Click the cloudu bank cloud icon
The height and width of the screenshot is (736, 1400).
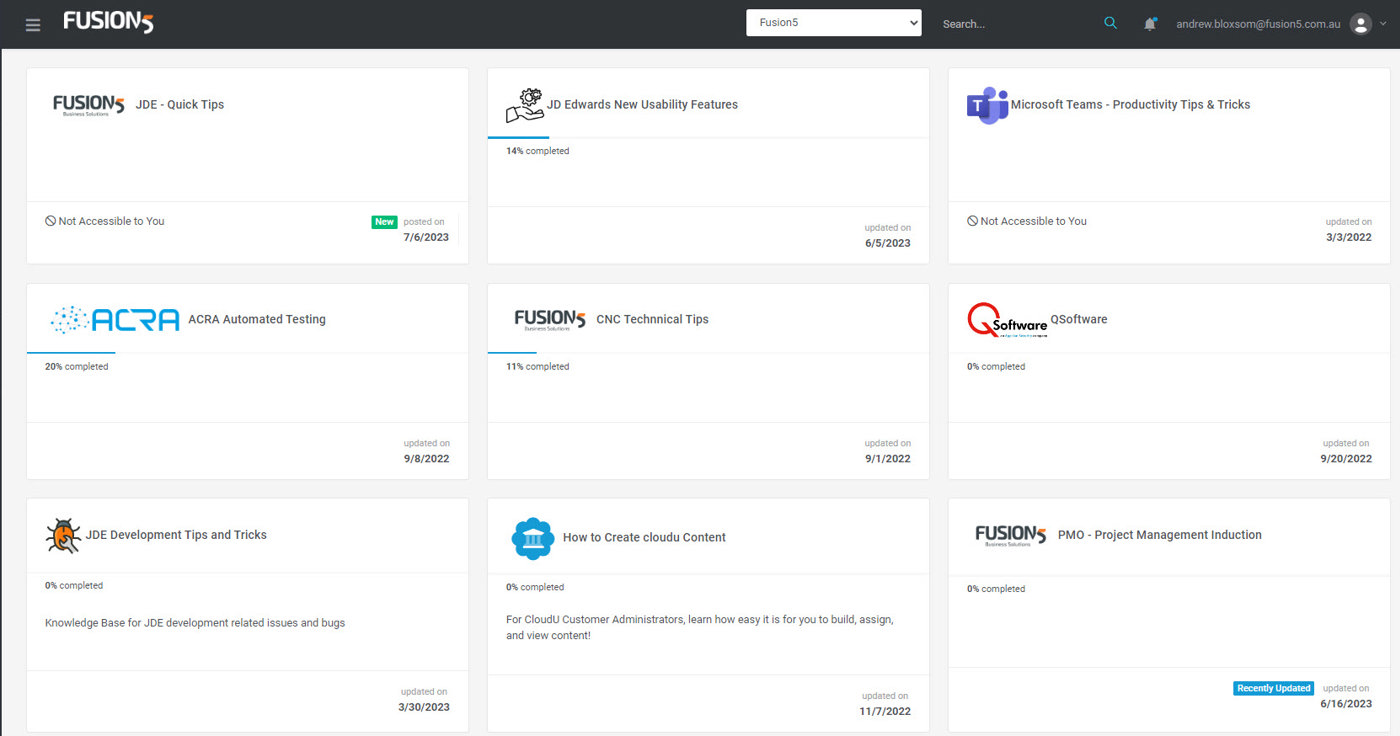[532, 538]
